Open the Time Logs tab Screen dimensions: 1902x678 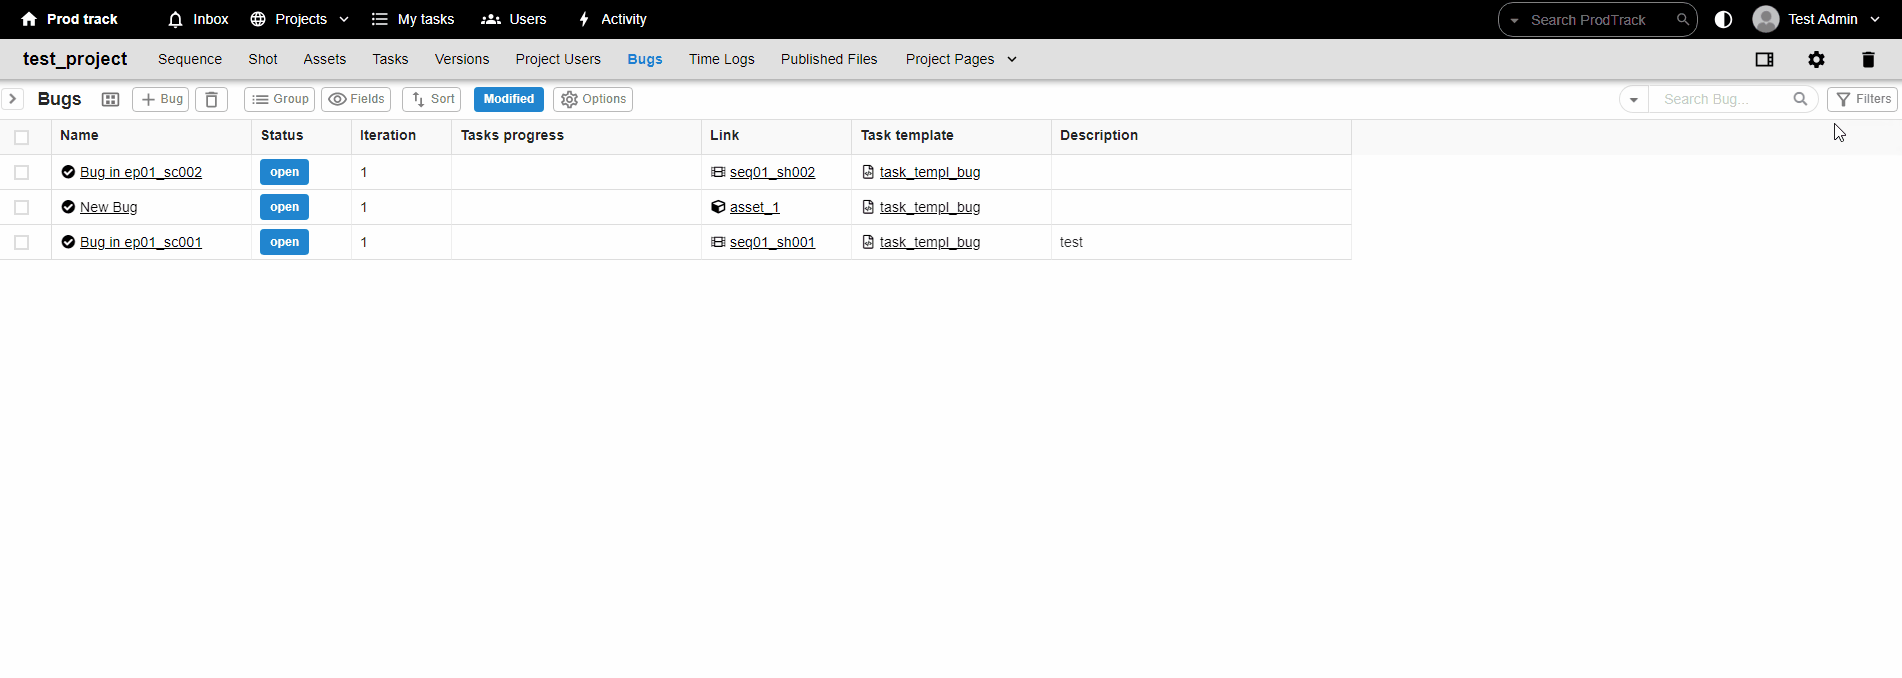(x=722, y=59)
